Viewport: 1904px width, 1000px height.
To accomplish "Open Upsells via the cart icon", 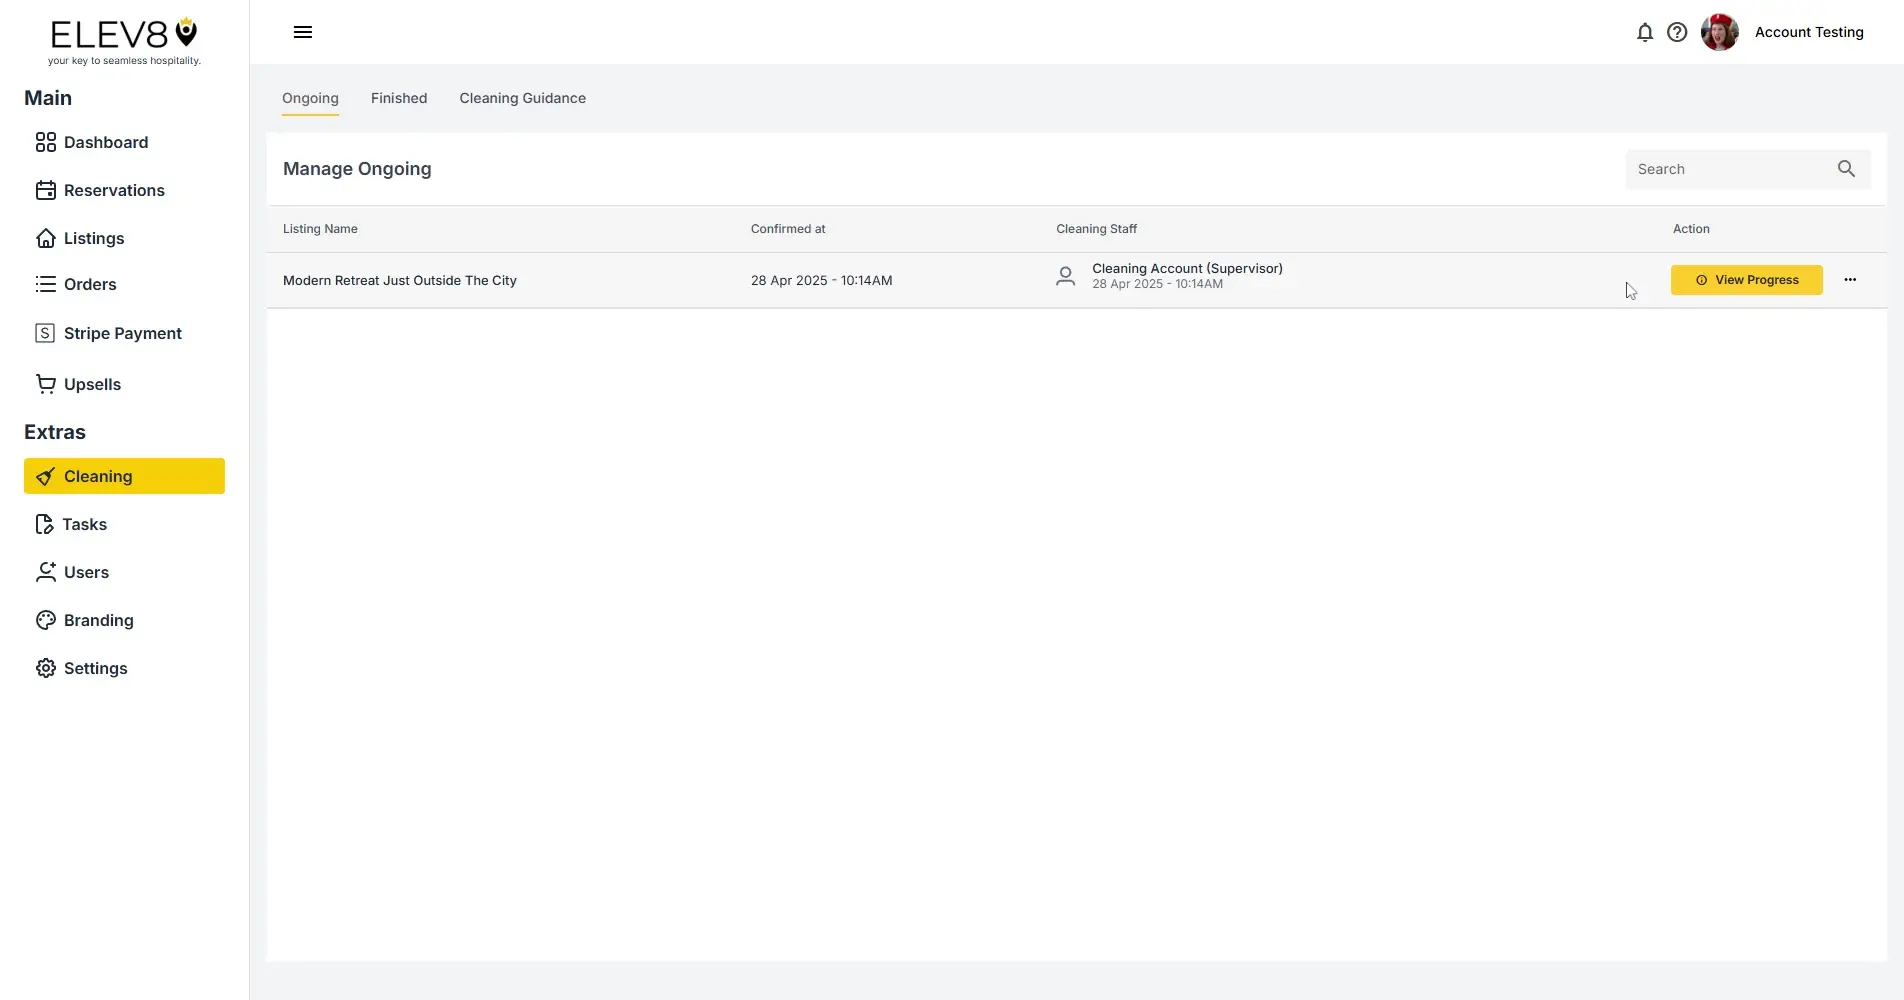I will pyautogui.click(x=46, y=383).
